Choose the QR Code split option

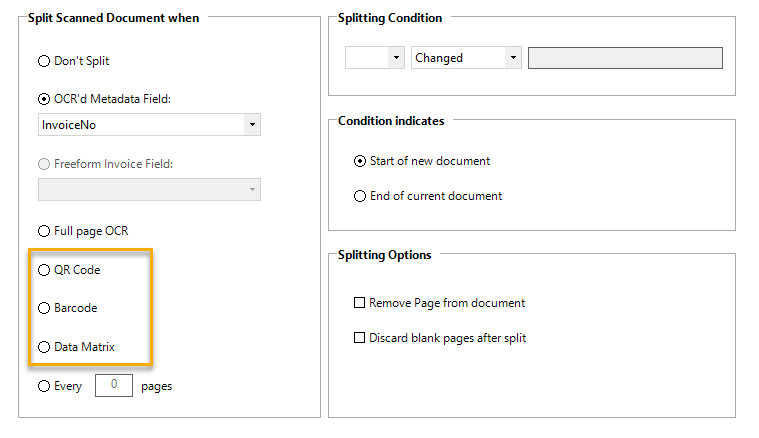click(43, 270)
